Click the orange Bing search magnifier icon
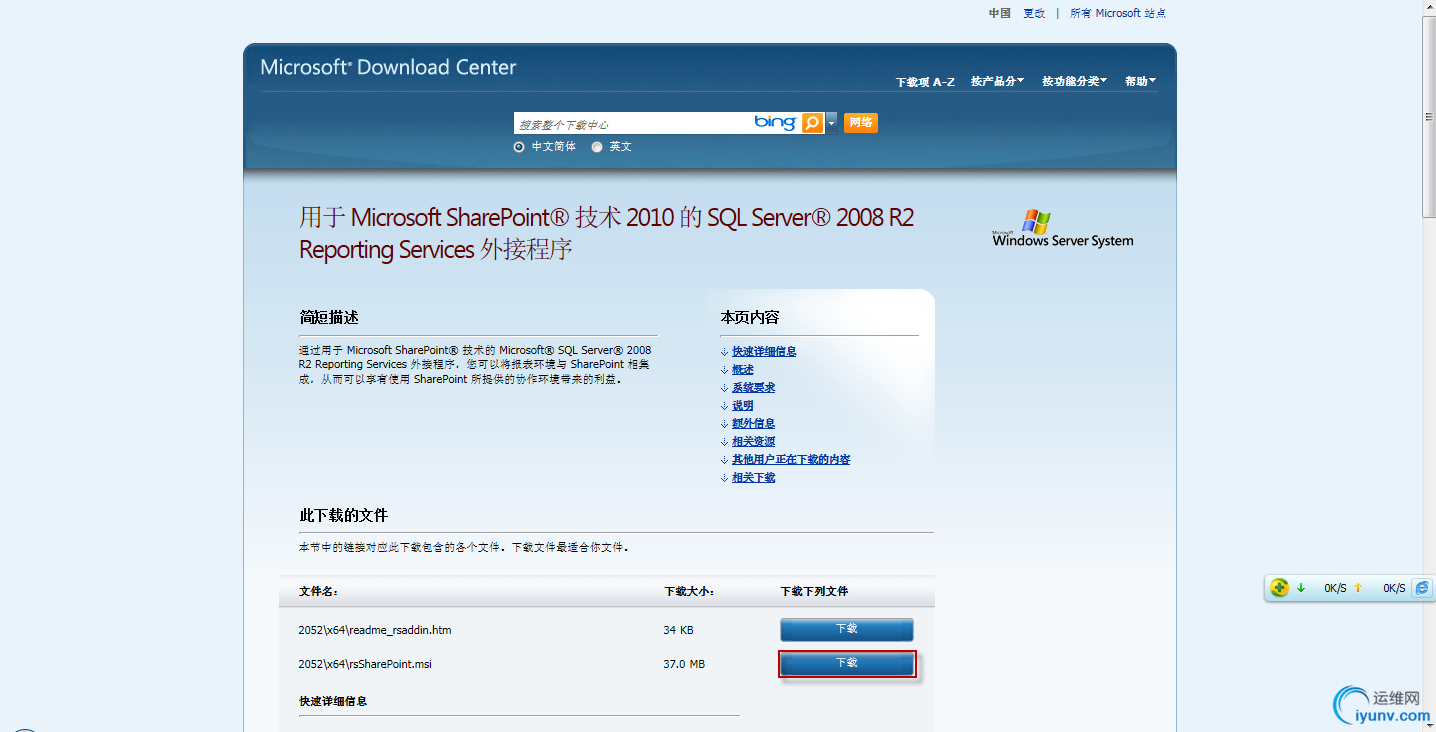The image size is (1436, 732). [812, 123]
